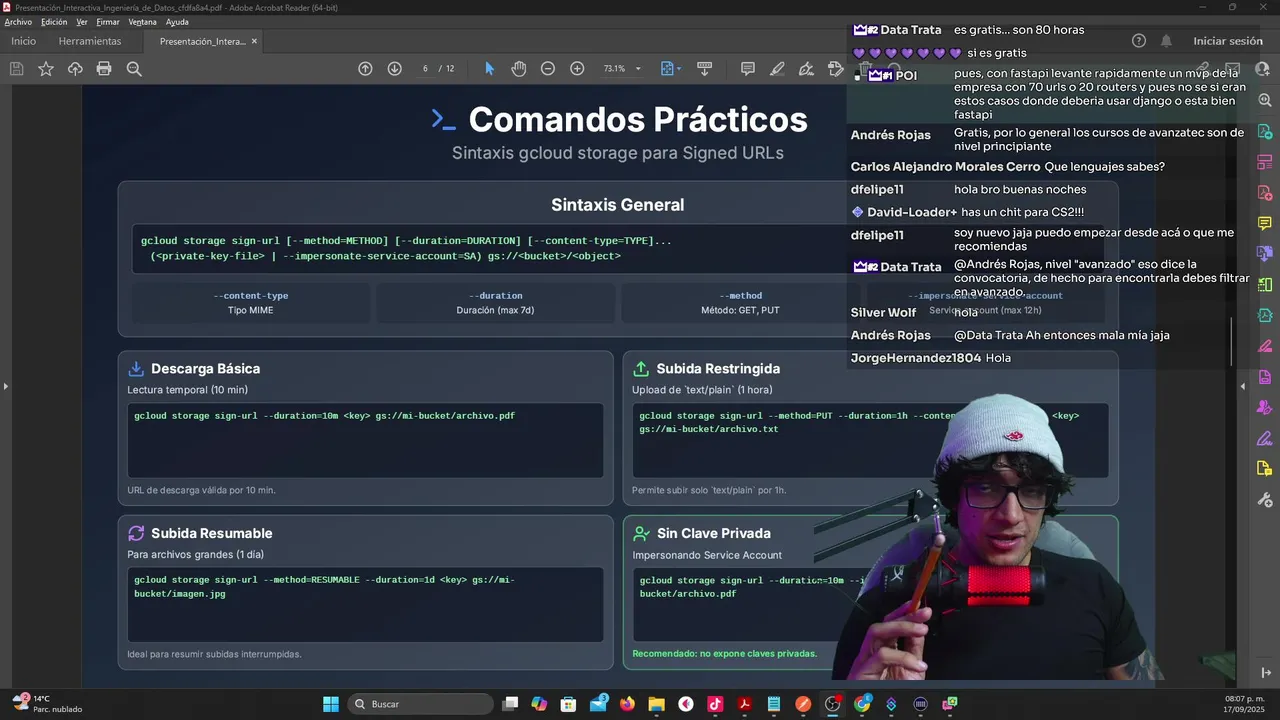Screen dimensions: 1280x720
Task: Zoom in with the plus button
Action: coord(577,69)
